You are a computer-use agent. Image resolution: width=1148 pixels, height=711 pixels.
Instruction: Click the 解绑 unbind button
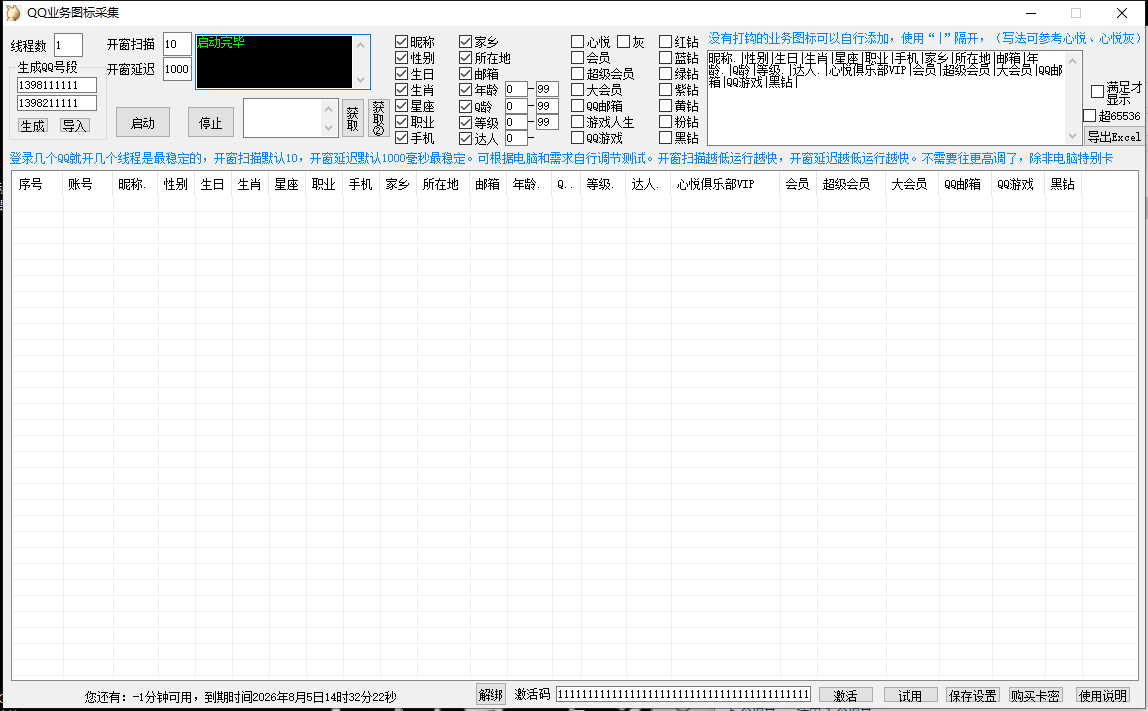coord(491,695)
